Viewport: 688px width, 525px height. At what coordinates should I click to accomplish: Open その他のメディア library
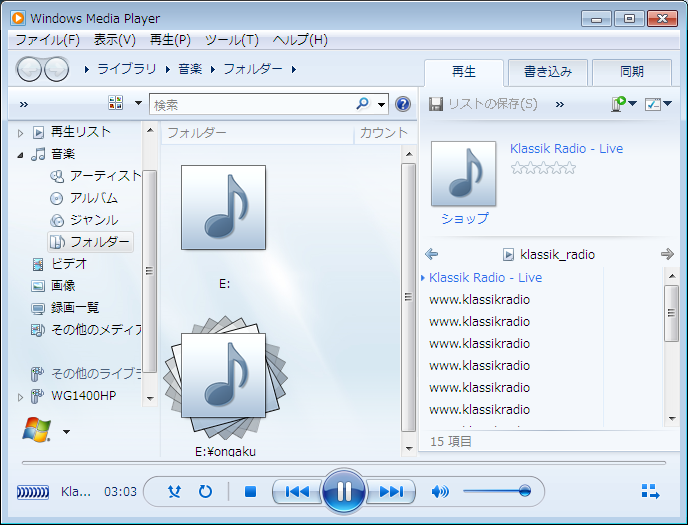(86, 330)
